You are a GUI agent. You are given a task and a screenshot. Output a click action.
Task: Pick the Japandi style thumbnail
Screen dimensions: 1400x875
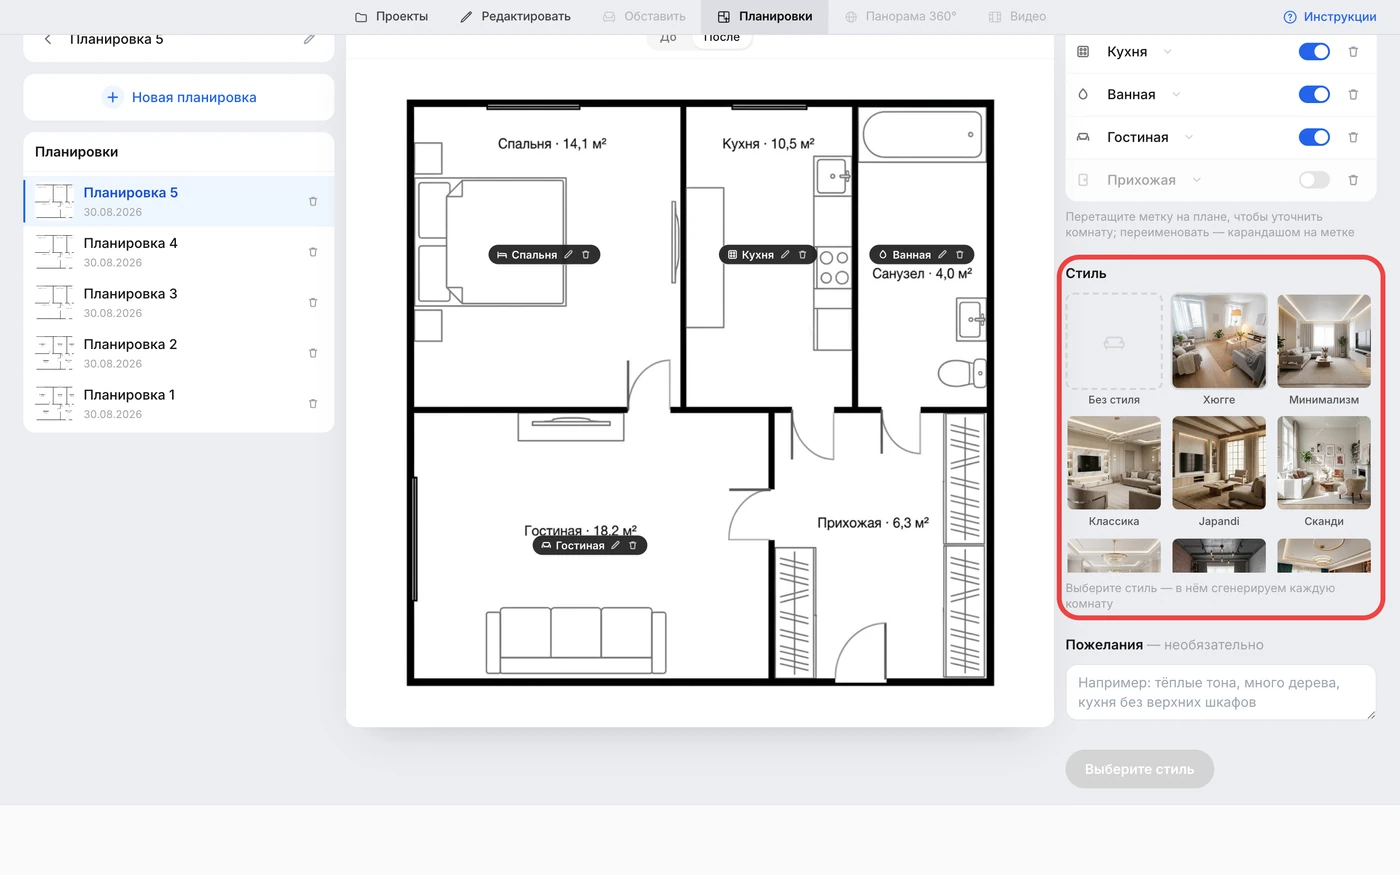pos(1219,463)
